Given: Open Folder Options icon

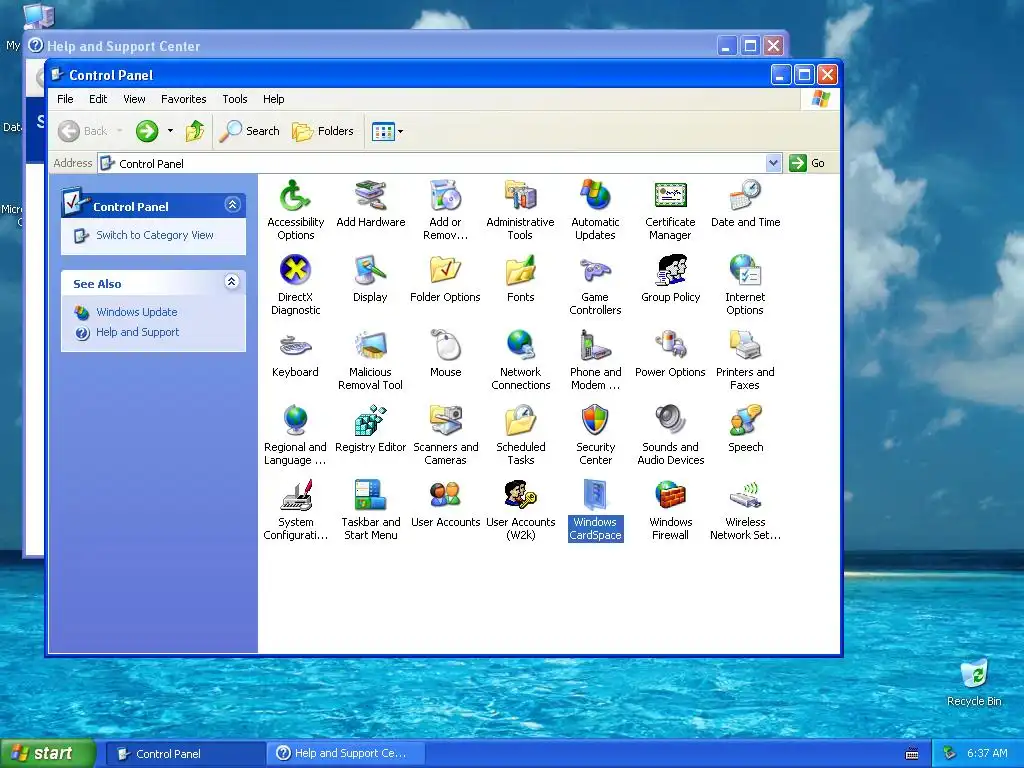Looking at the screenshot, I should coord(445,270).
